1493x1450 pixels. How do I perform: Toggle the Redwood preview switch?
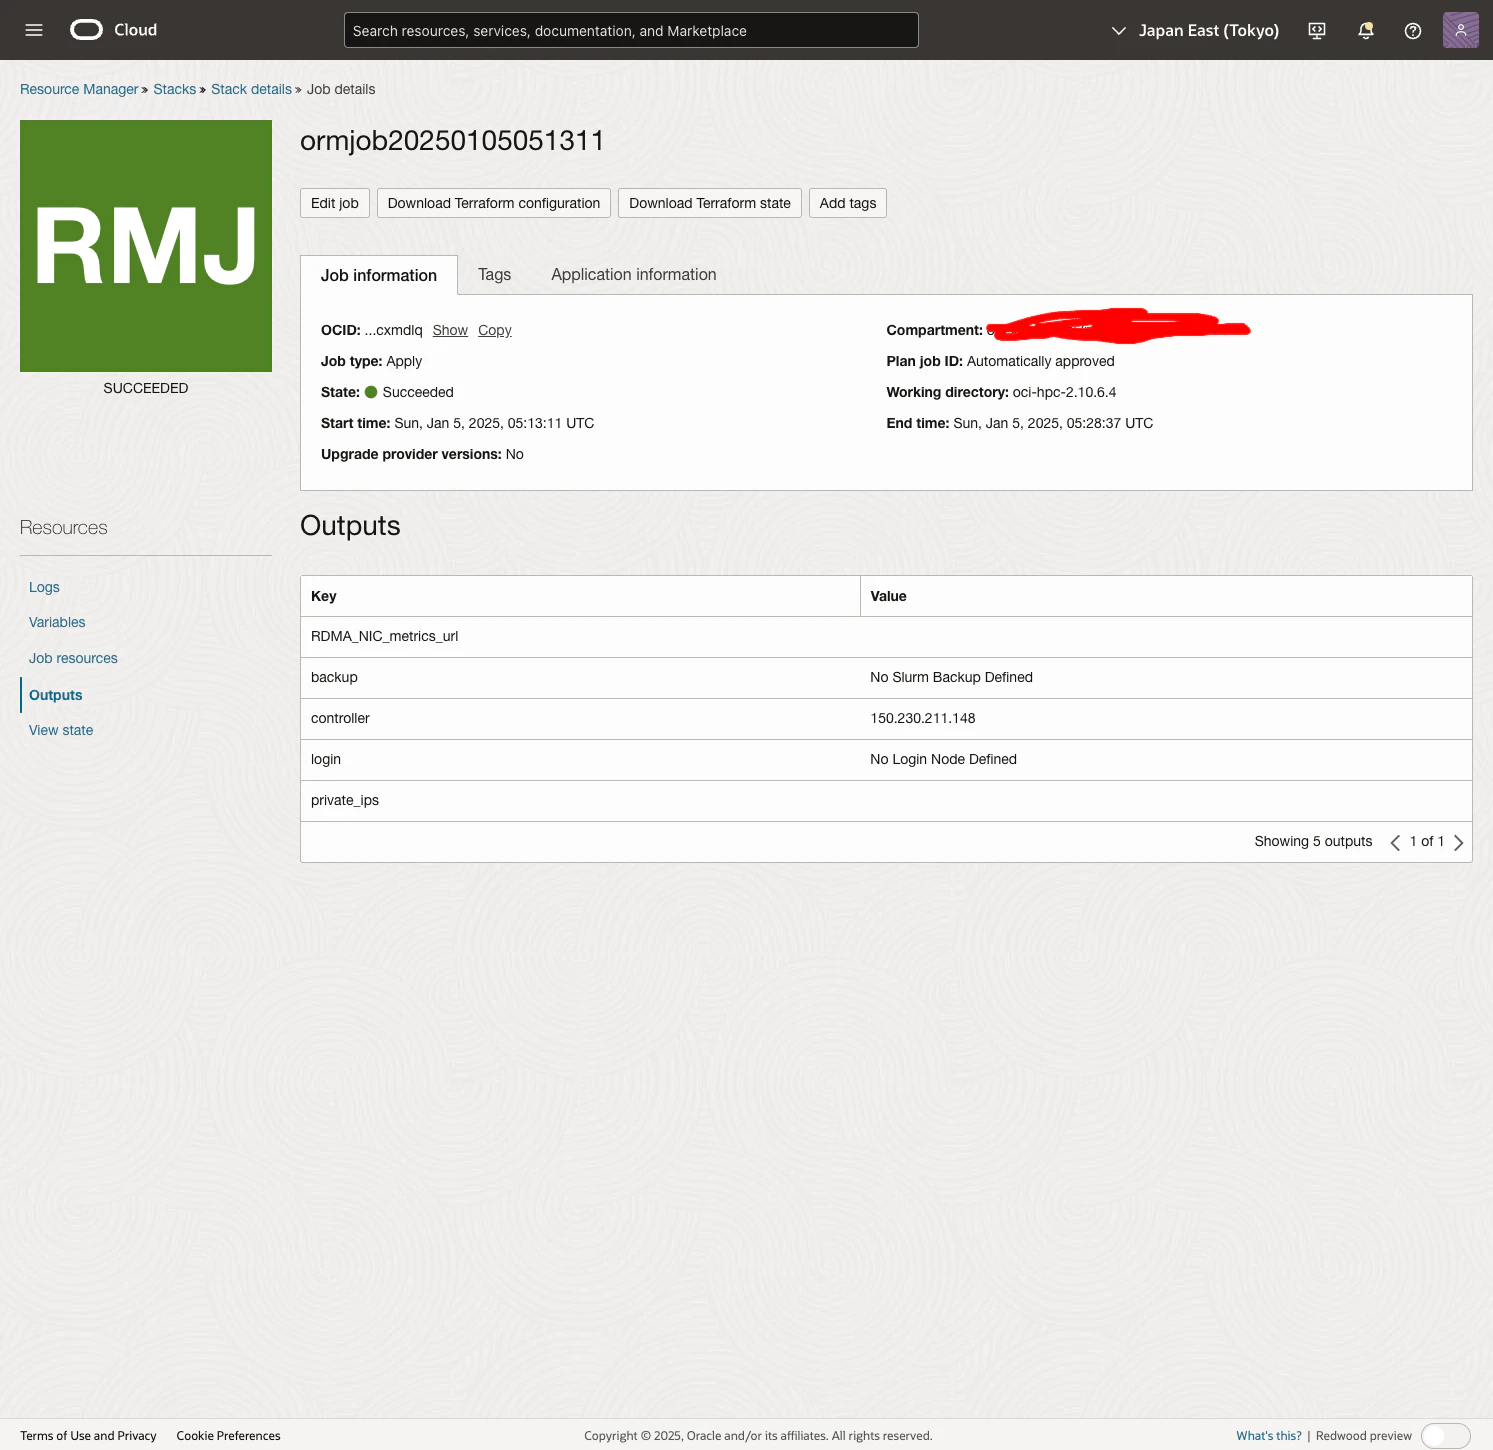[1446, 1436]
